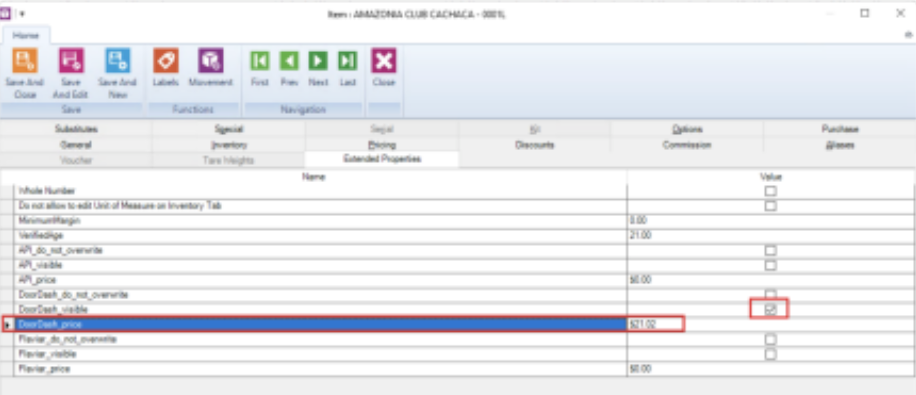Click the Close ribbon icon
The height and width of the screenshot is (395, 916).
coord(384,61)
